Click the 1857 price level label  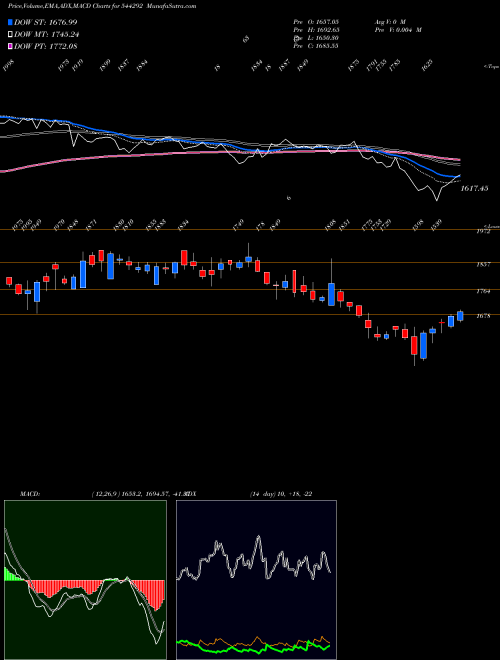483,264
